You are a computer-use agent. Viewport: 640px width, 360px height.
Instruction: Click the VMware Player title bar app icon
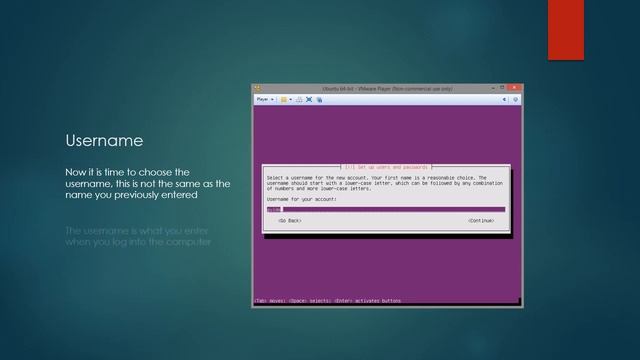258,88
